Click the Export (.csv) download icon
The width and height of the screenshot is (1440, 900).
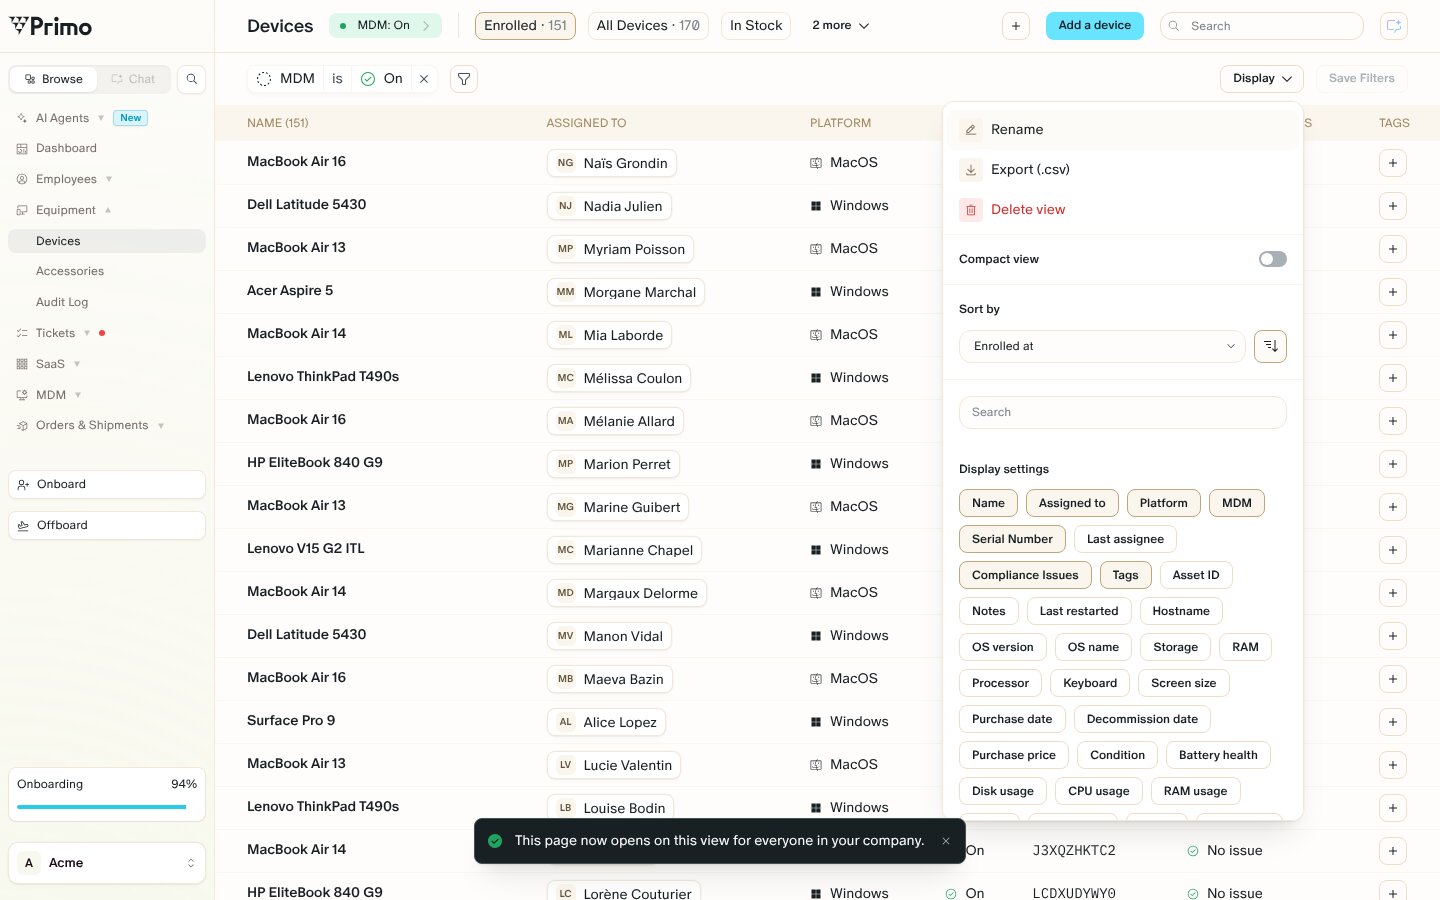coord(970,170)
